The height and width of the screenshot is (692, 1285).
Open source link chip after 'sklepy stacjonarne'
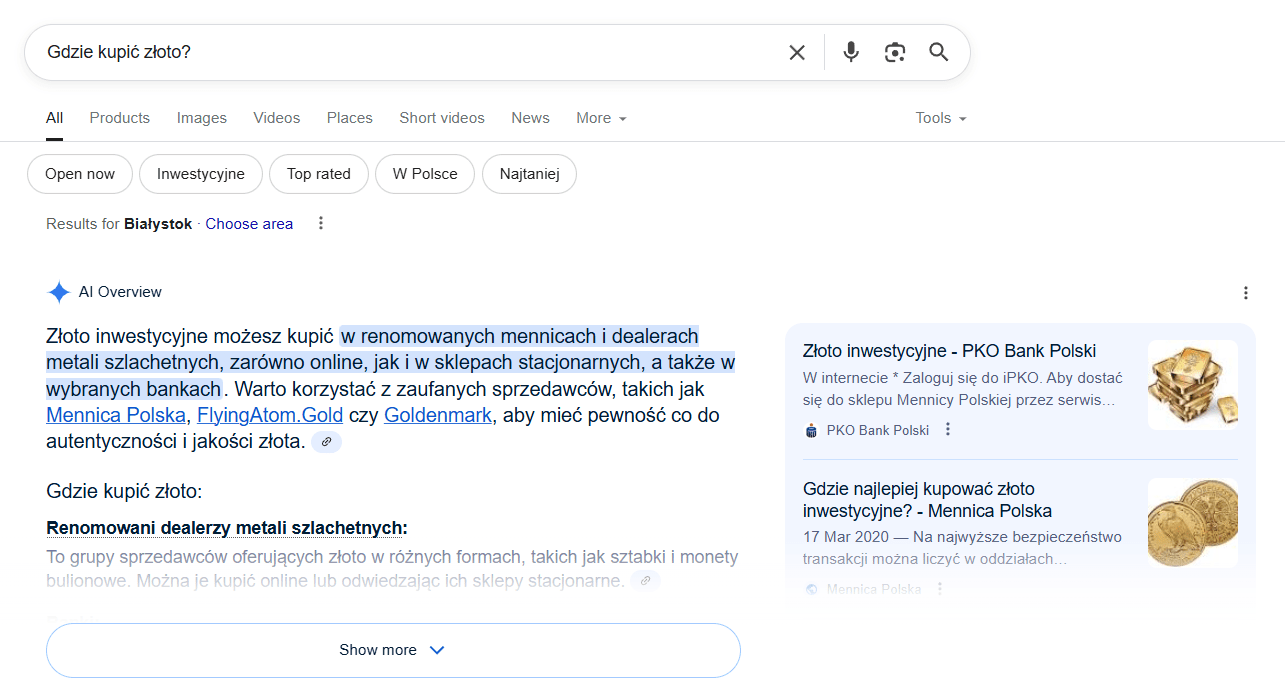646,580
